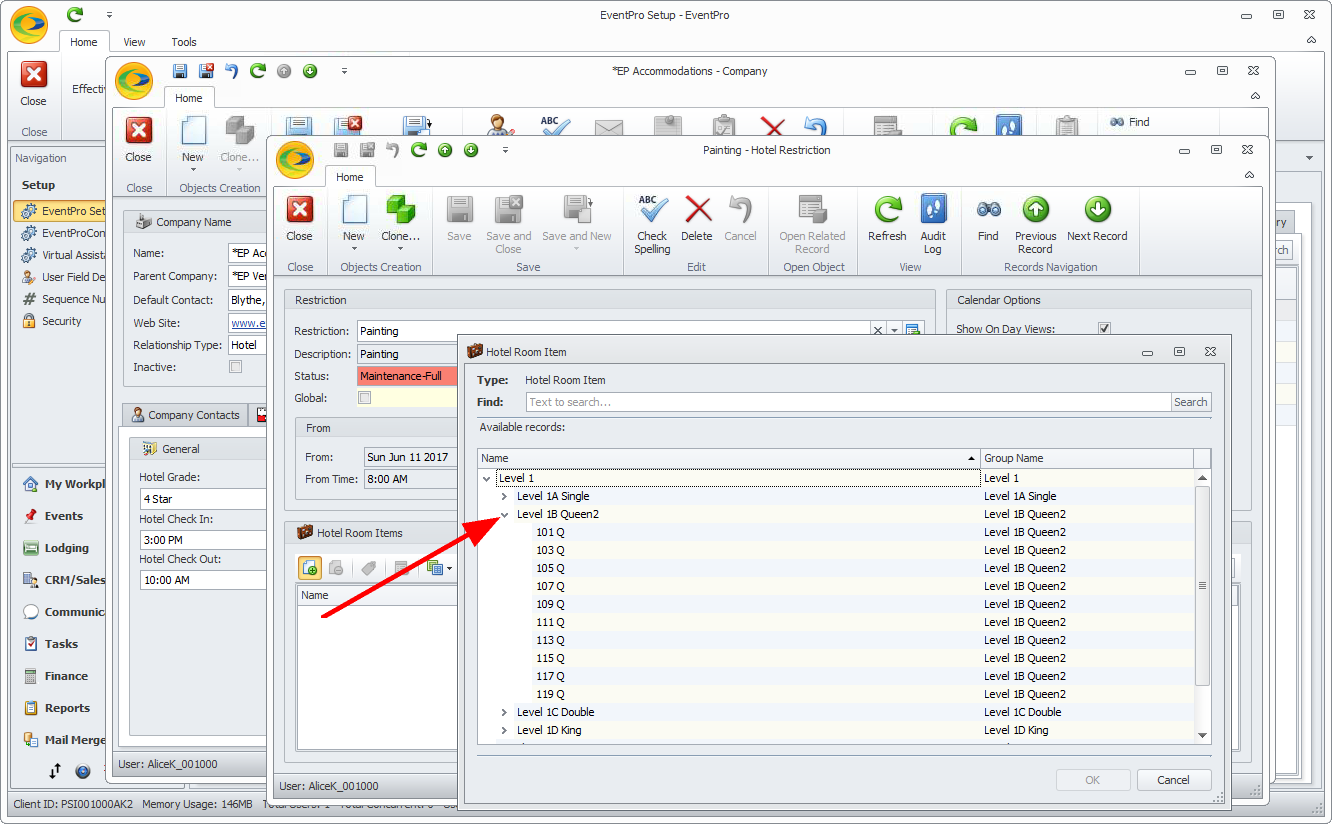Click the green down-arrow in Hotel Restriction quick toolbar
Screen dimensions: 1332x824
click(x=471, y=150)
